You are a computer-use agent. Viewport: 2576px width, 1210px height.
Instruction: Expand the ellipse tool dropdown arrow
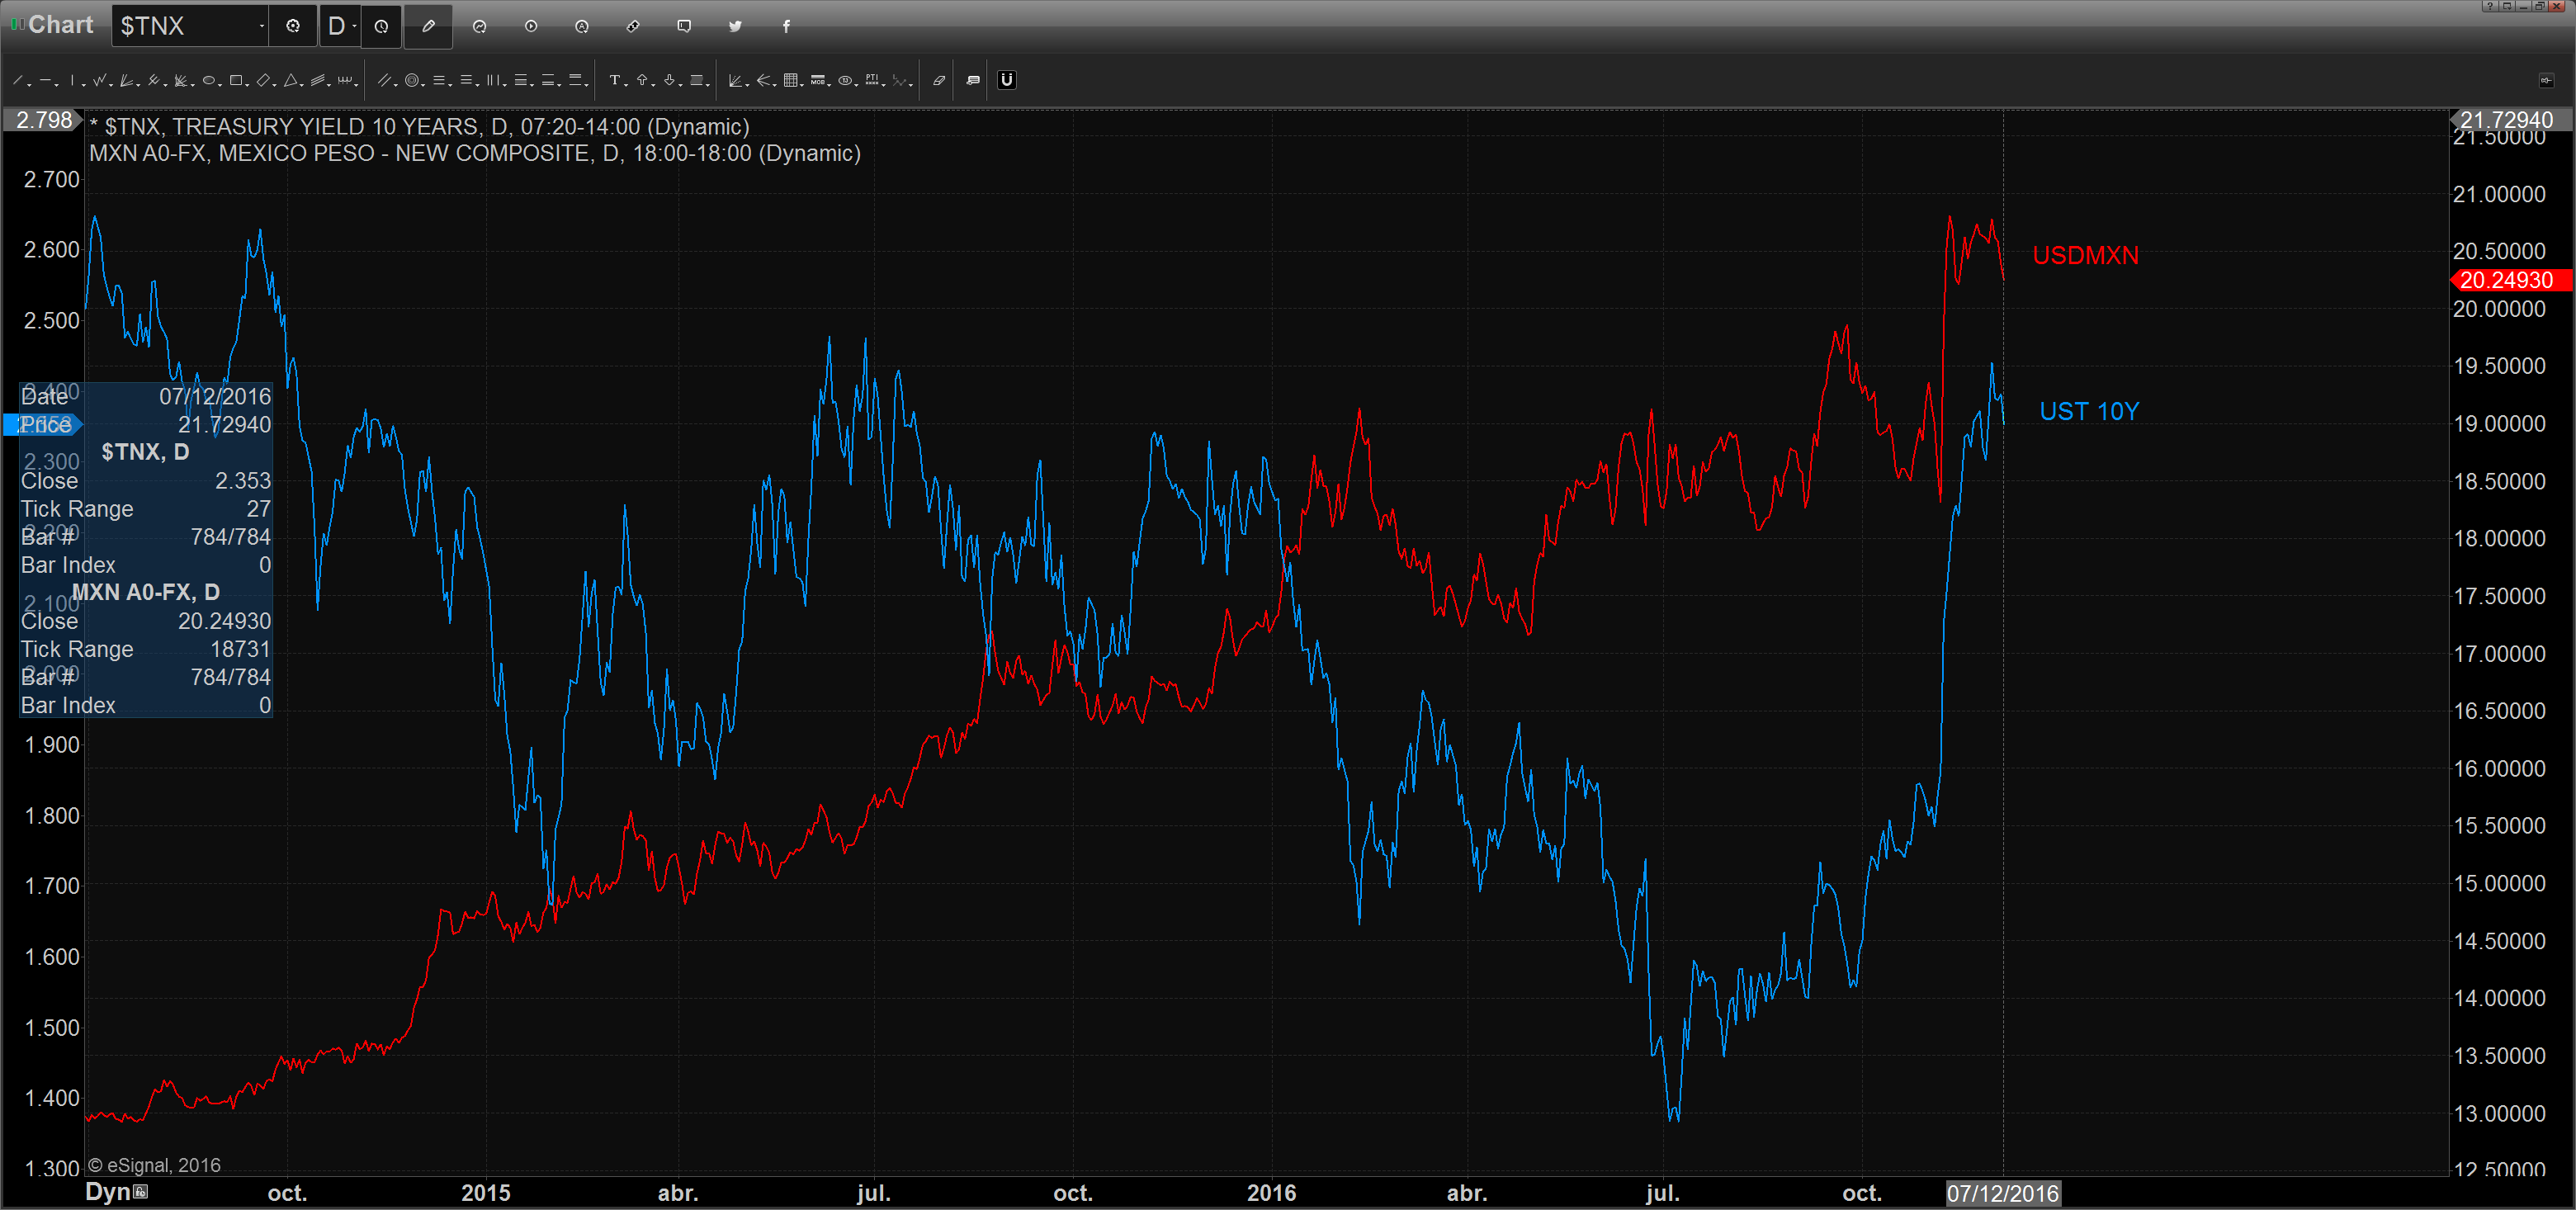pos(220,85)
